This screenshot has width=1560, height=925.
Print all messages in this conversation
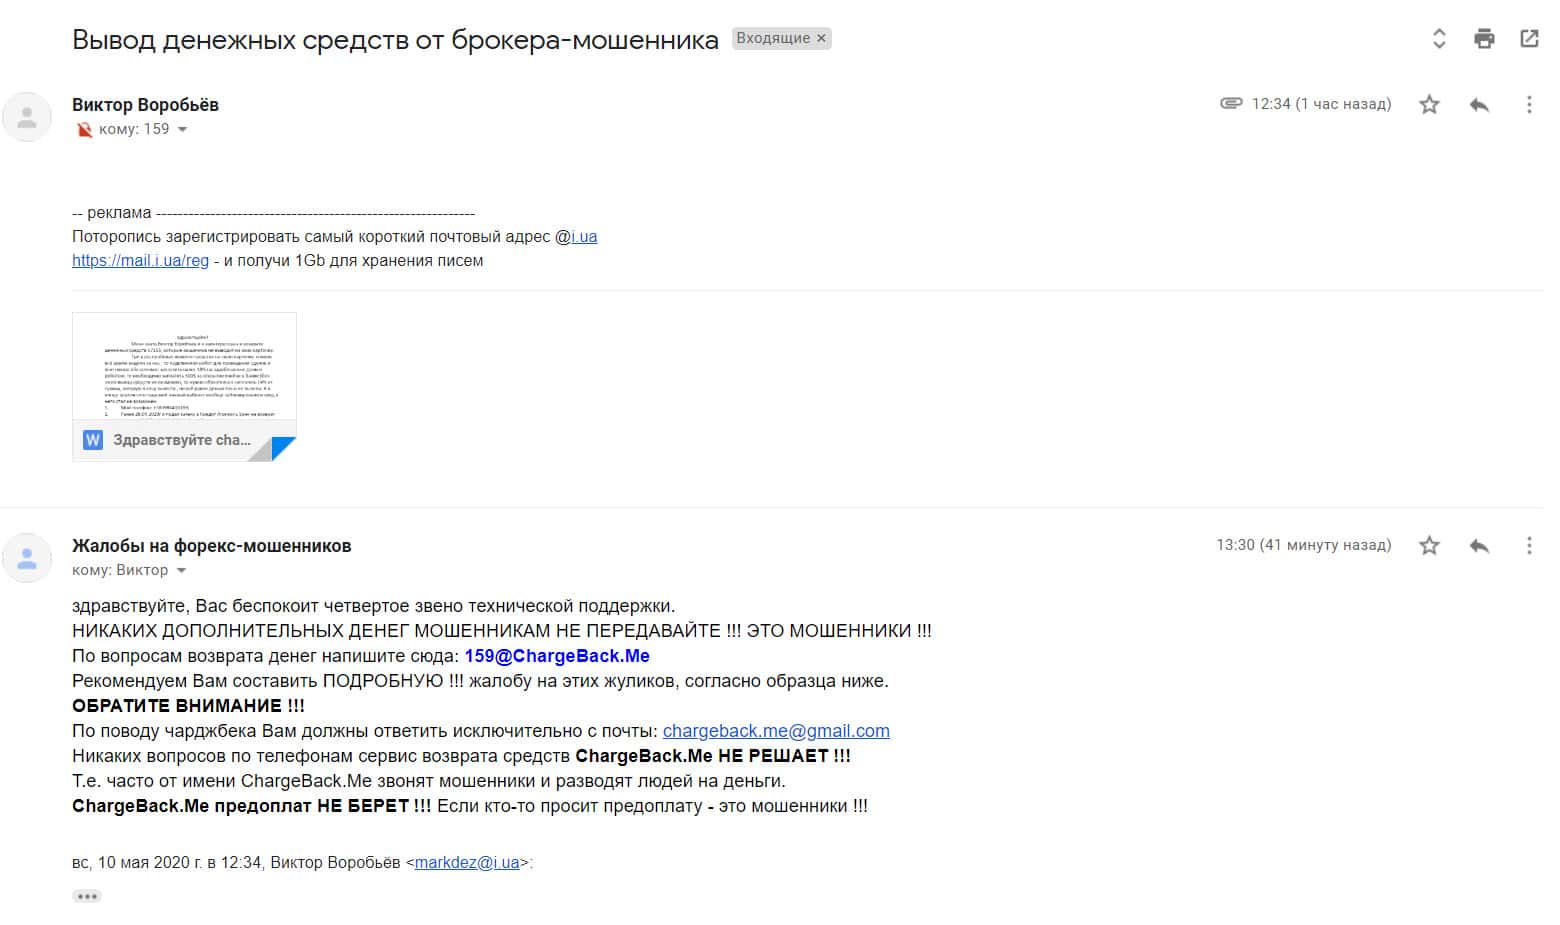click(1484, 39)
